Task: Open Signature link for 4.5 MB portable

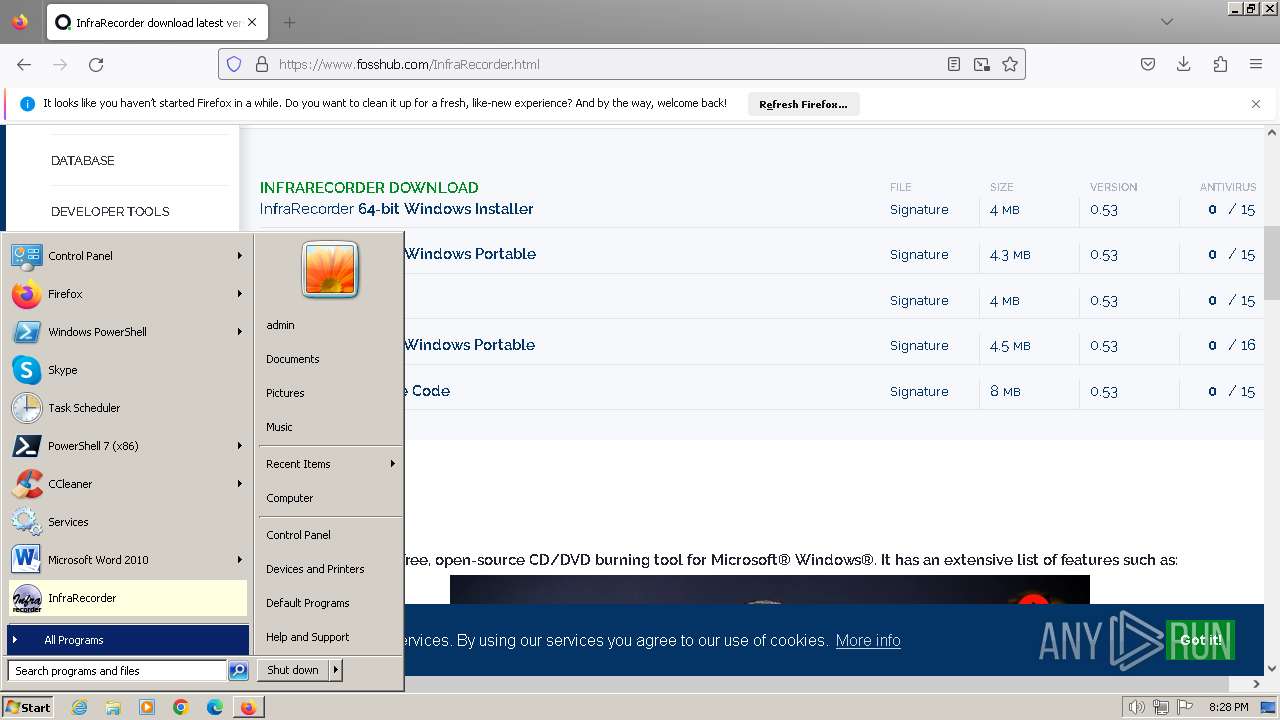Action: point(919,345)
